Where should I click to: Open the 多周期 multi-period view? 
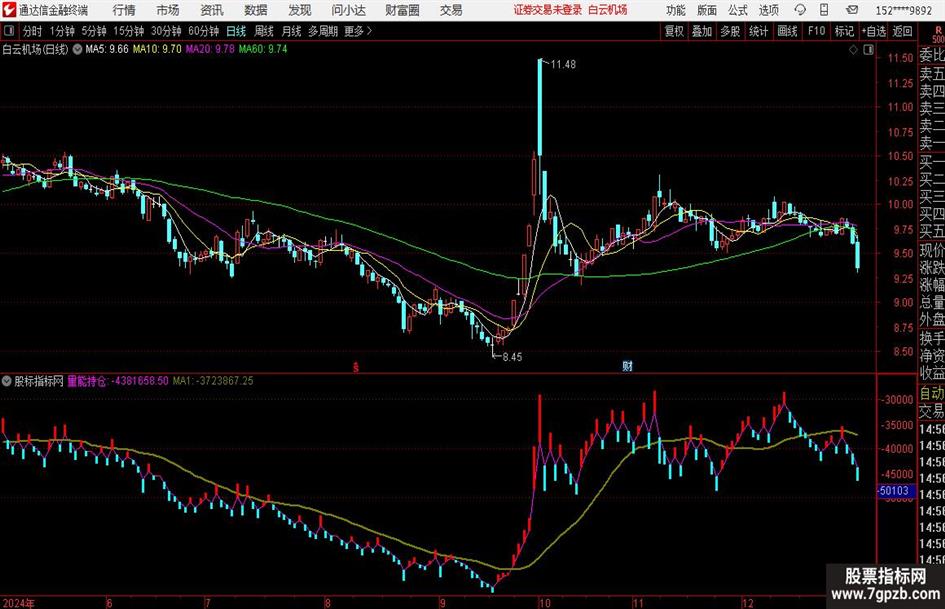coord(322,31)
